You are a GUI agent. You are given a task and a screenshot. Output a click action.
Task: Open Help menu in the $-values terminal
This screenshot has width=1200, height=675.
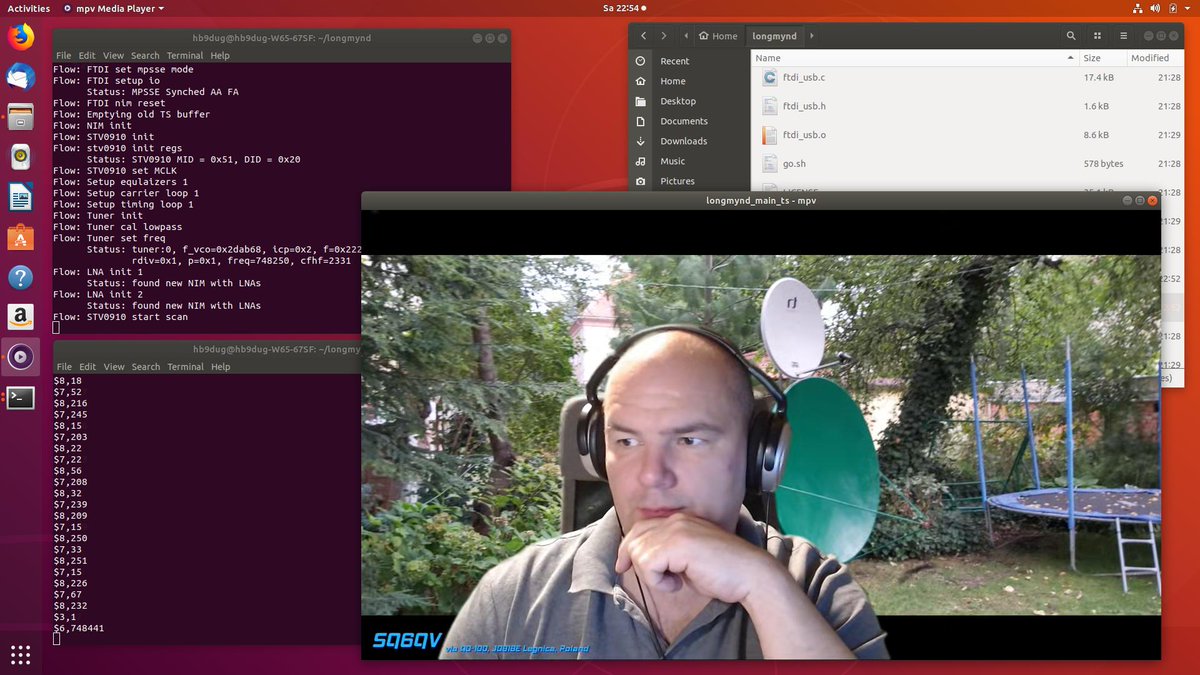coord(220,367)
